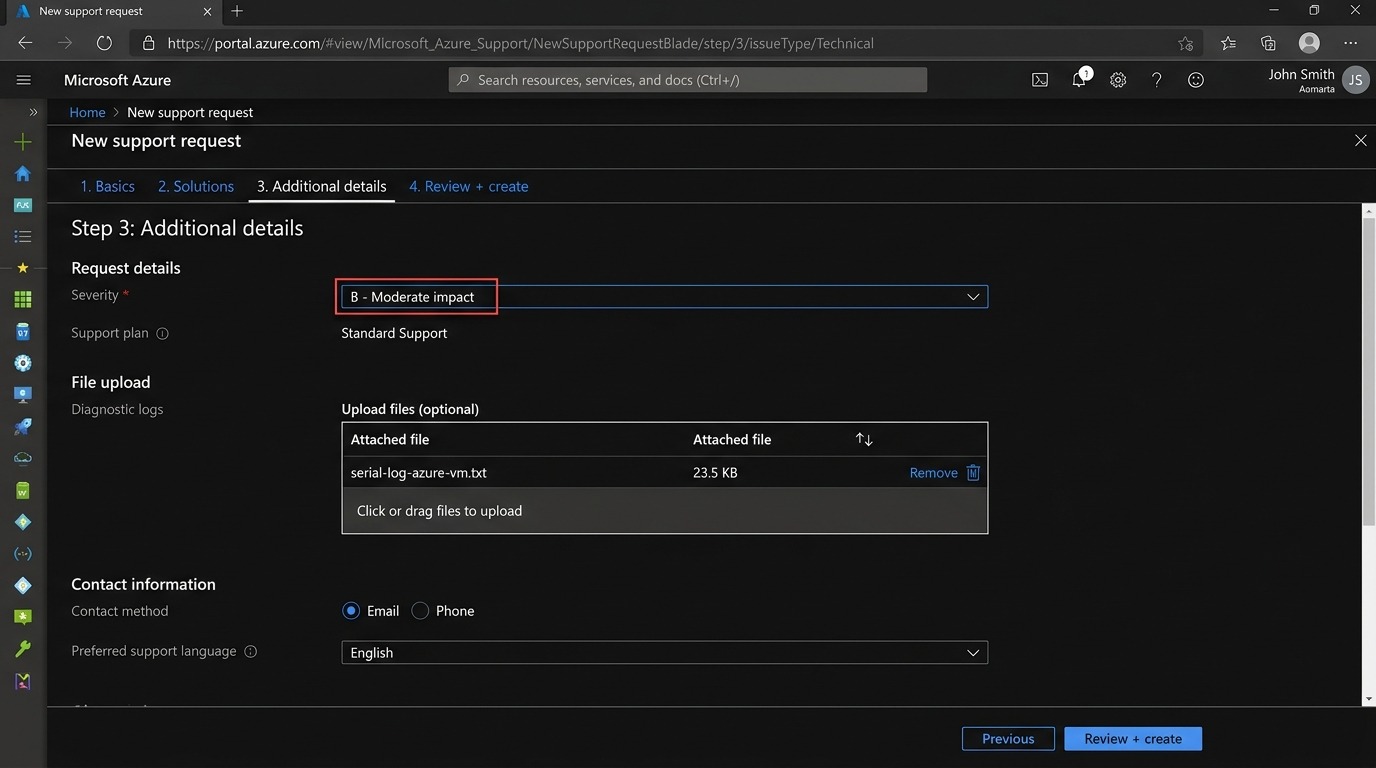
Task: Open the code brackets icon in sidebar
Action: pyautogui.click(x=23, y=553)
